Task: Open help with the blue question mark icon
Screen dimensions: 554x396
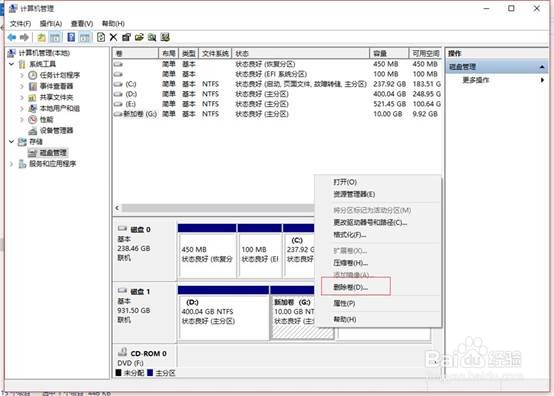Action: (71, 37)
